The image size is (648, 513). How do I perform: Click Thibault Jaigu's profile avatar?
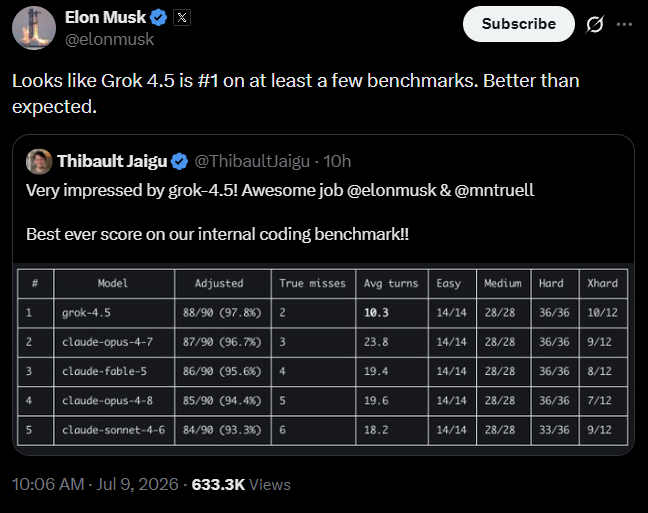39,161
